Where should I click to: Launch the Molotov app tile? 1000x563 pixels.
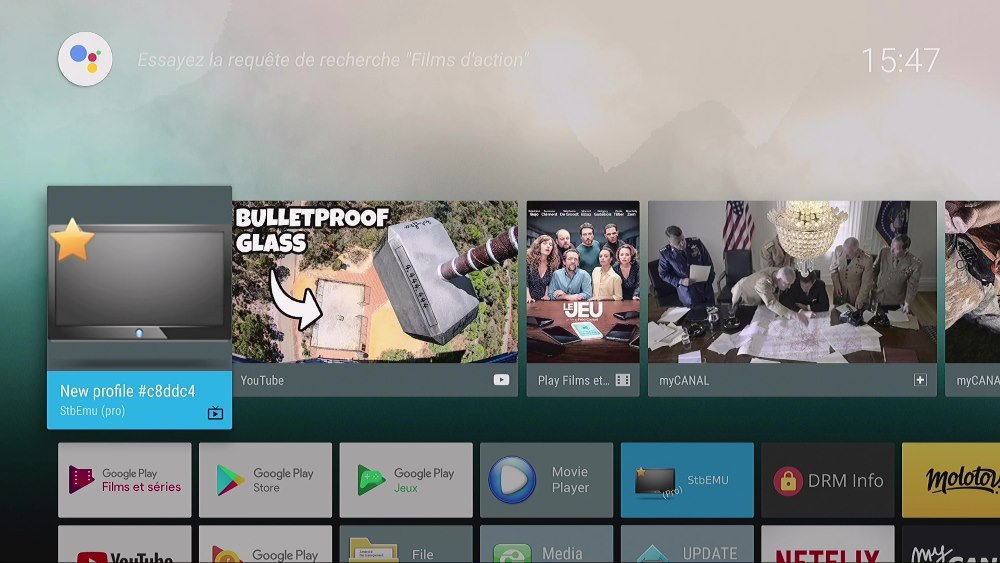pyautogui.click(x=951, y=480)
